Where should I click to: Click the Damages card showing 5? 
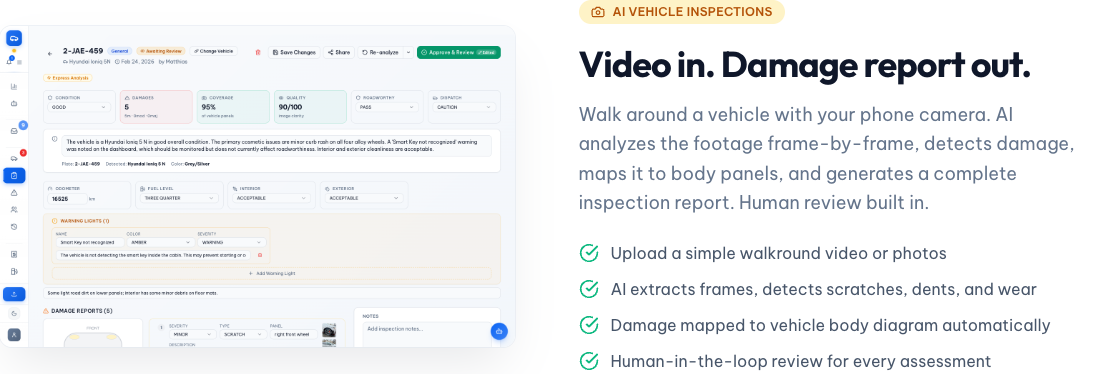click(156, 107)
